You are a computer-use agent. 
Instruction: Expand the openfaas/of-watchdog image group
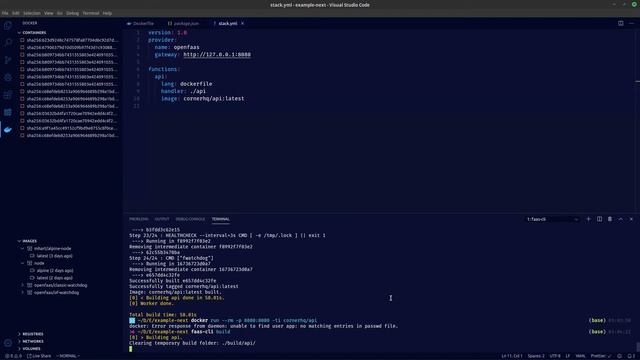pyautogui.click(x=23, y=293)
